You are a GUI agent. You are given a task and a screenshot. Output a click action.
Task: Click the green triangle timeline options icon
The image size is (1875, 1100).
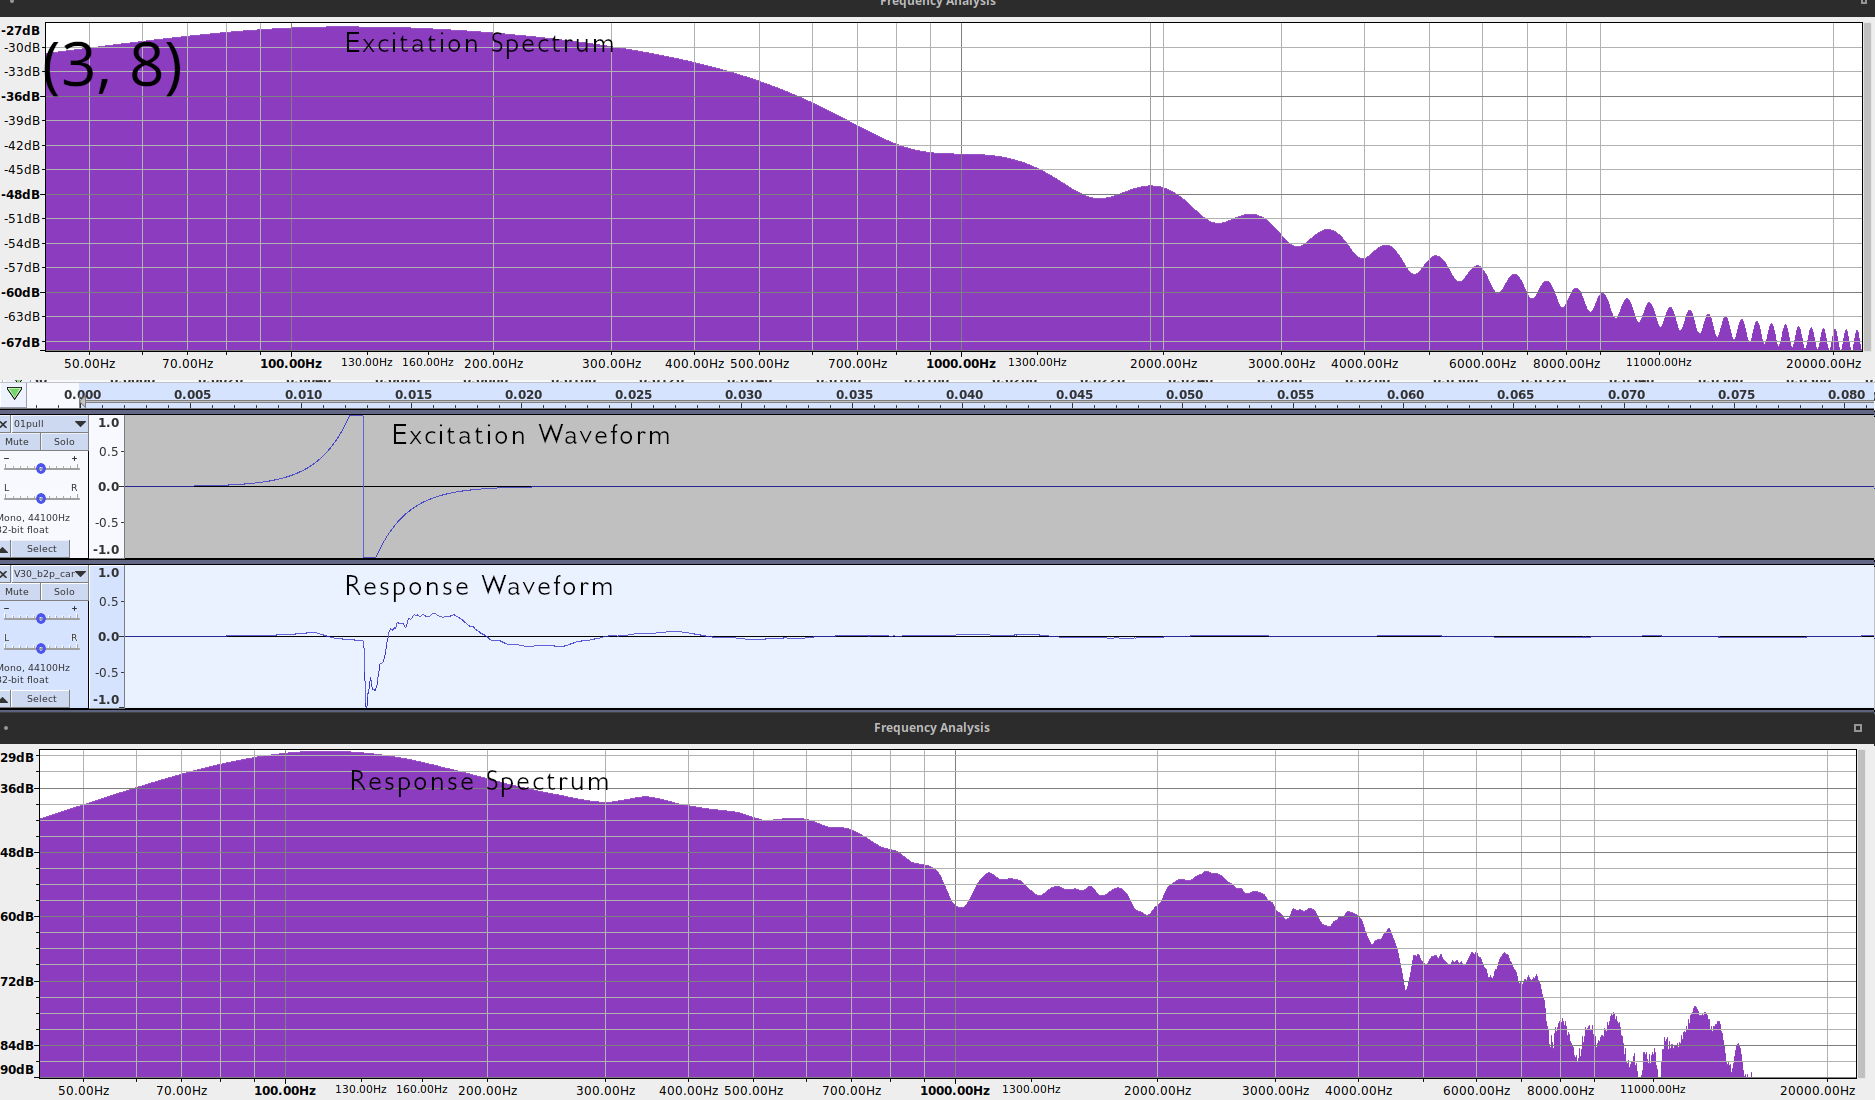(14, 394)
